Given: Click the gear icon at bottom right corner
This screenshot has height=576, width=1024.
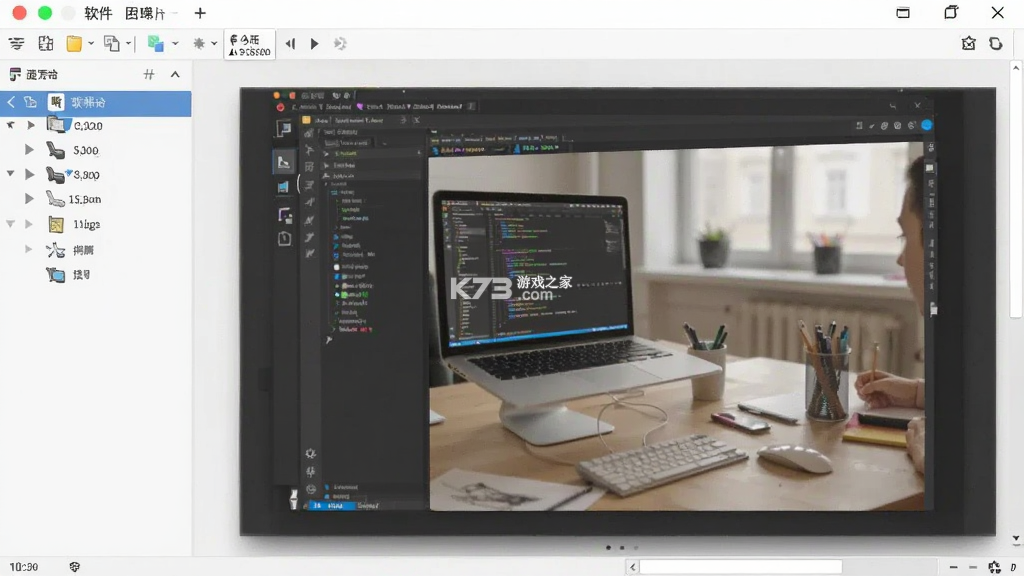Looking at the screenshot, I should point(994,567).
